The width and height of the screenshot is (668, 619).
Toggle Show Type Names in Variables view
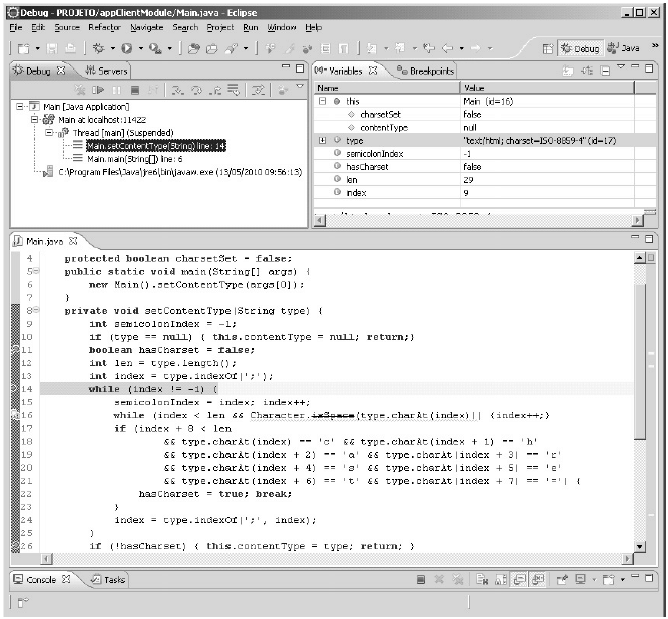coord(567,71)
